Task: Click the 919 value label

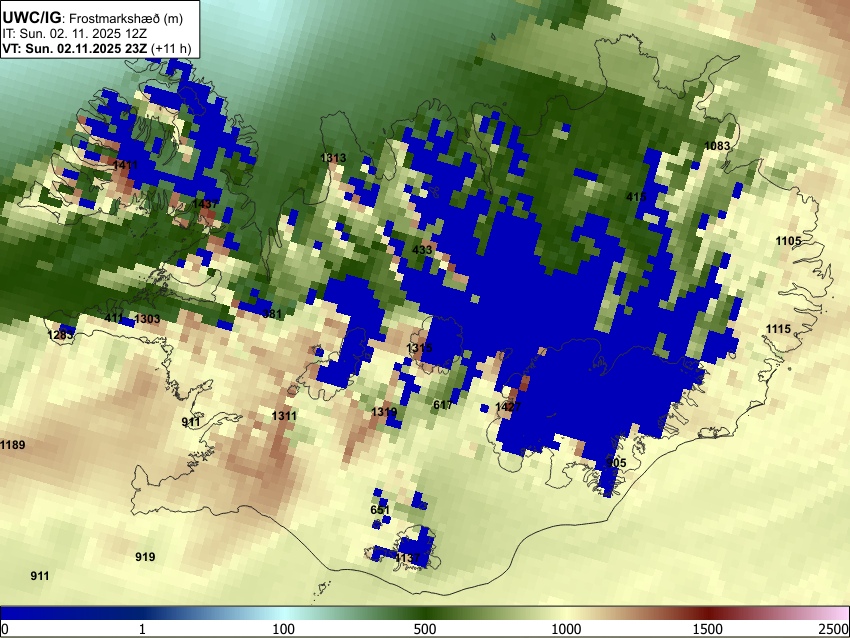Action: click(145, 557)
